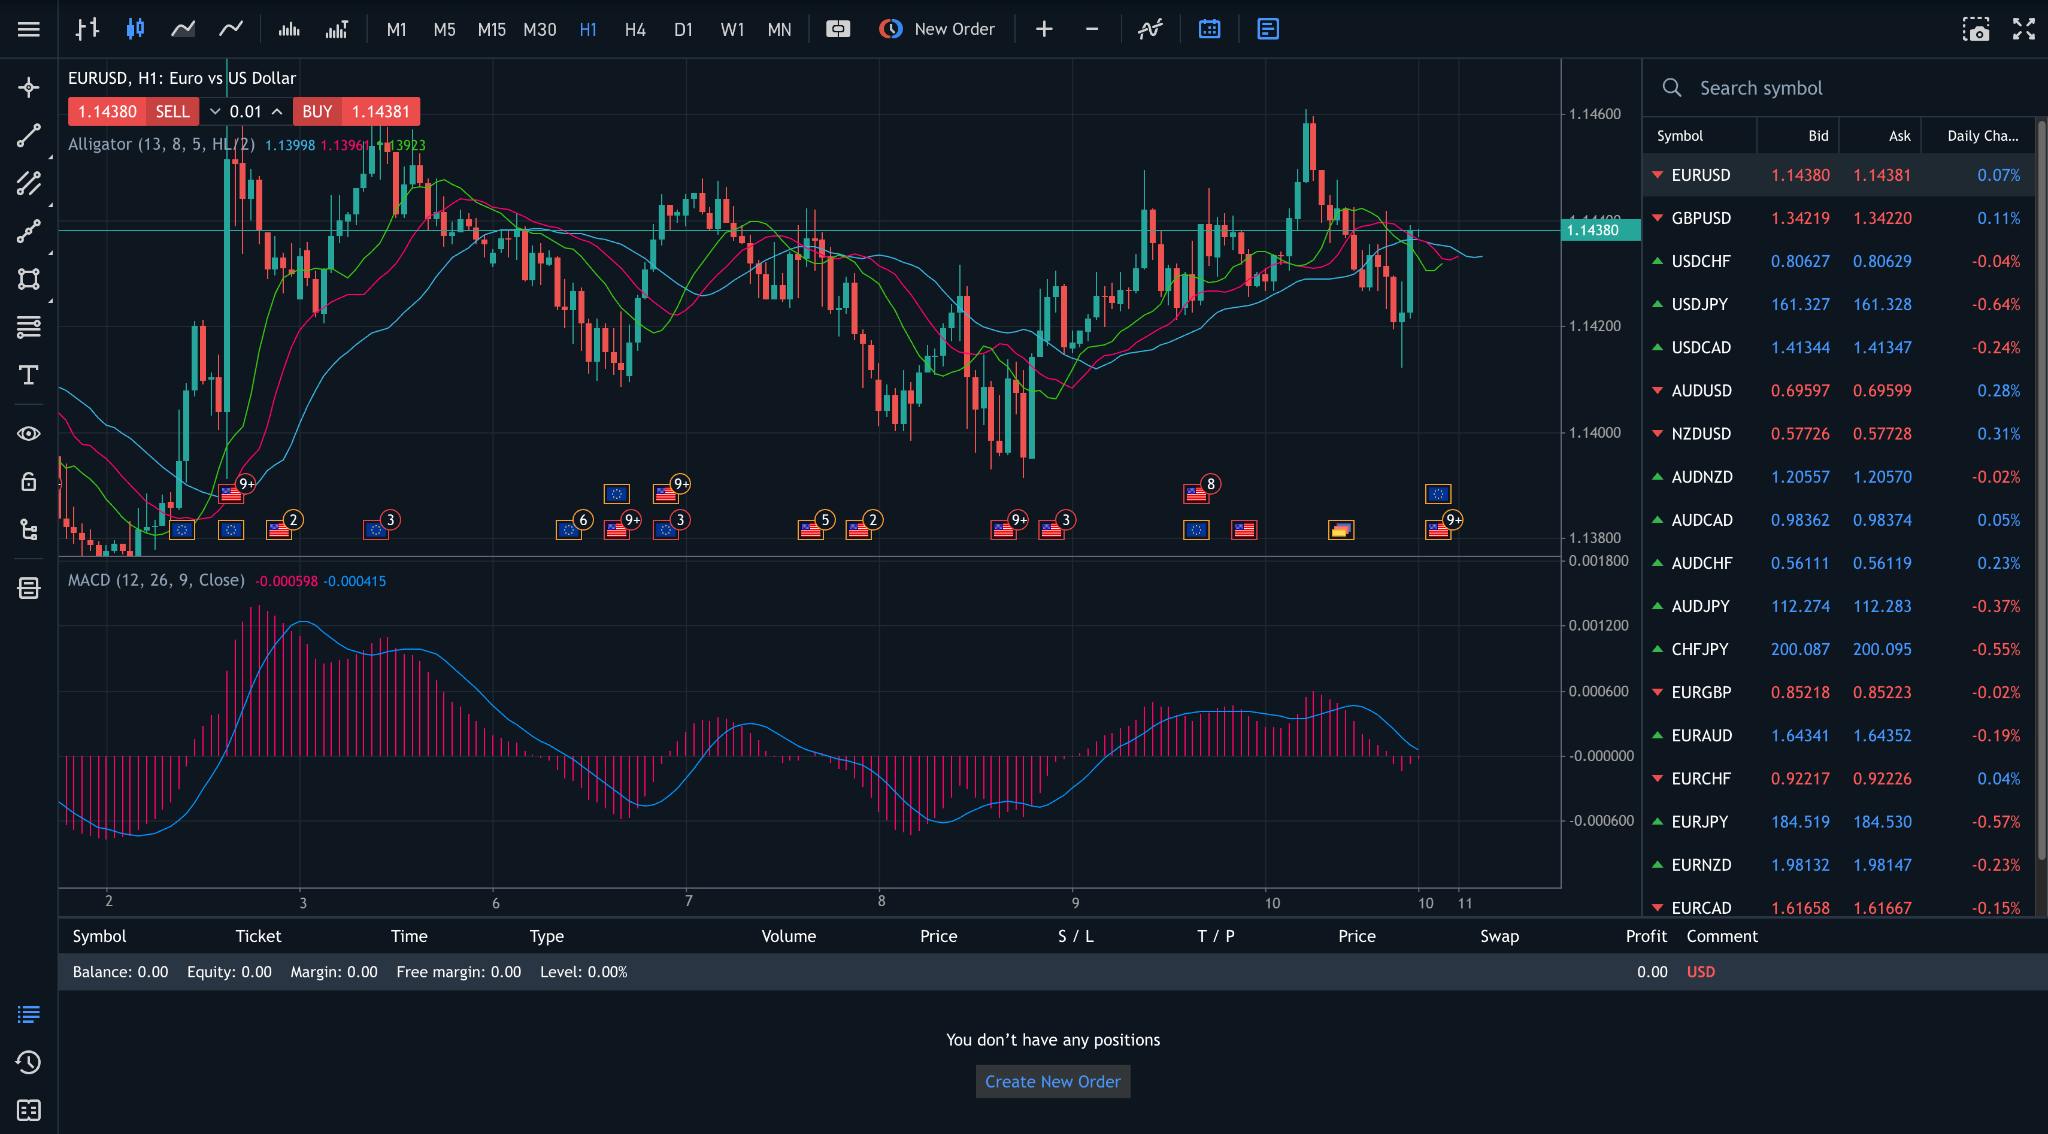Decrease the trade volume with down chevron
2048x1134 pixels.
(x=215, y=111)
